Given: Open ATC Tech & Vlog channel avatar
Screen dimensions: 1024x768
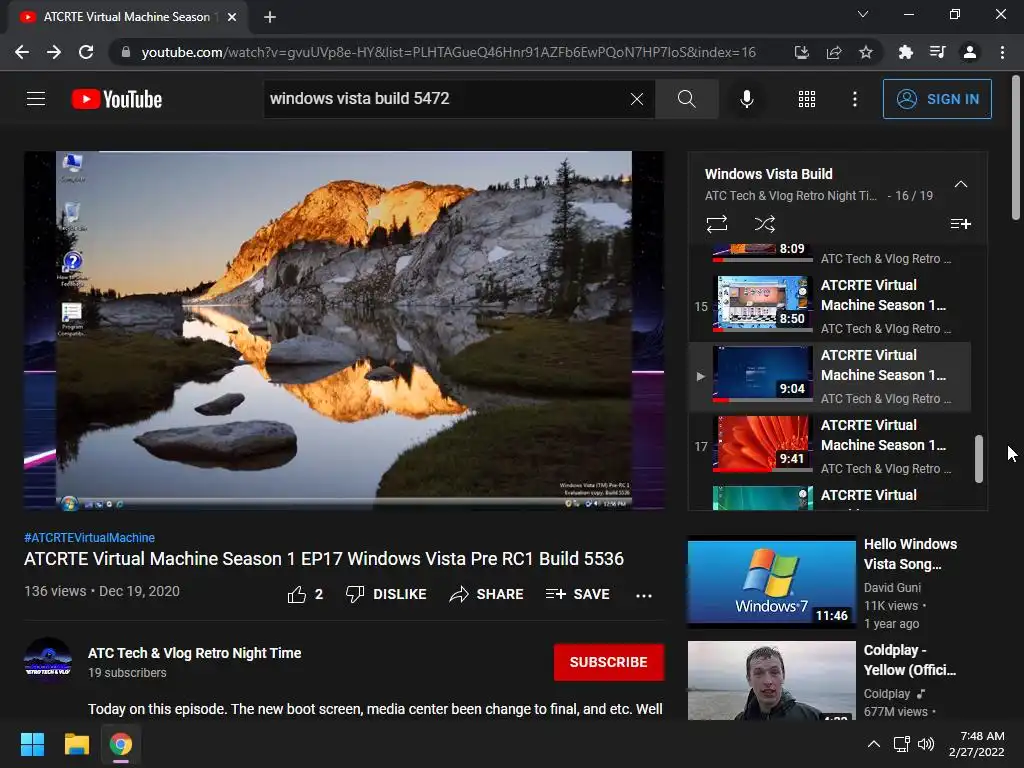Looking at the screenshot, I should [48, 660].
